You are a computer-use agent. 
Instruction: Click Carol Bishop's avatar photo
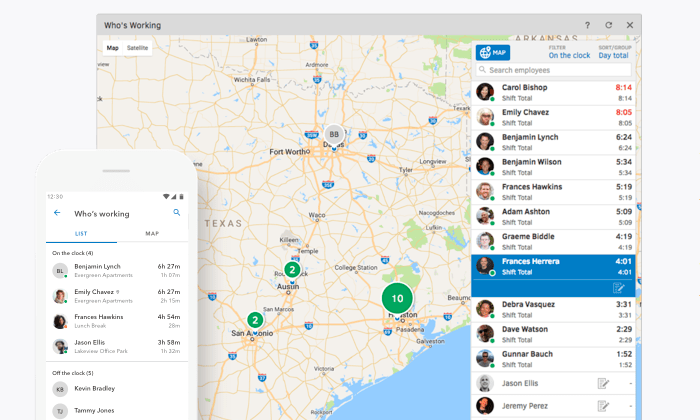pyautogui.click(x=485, y=92)
